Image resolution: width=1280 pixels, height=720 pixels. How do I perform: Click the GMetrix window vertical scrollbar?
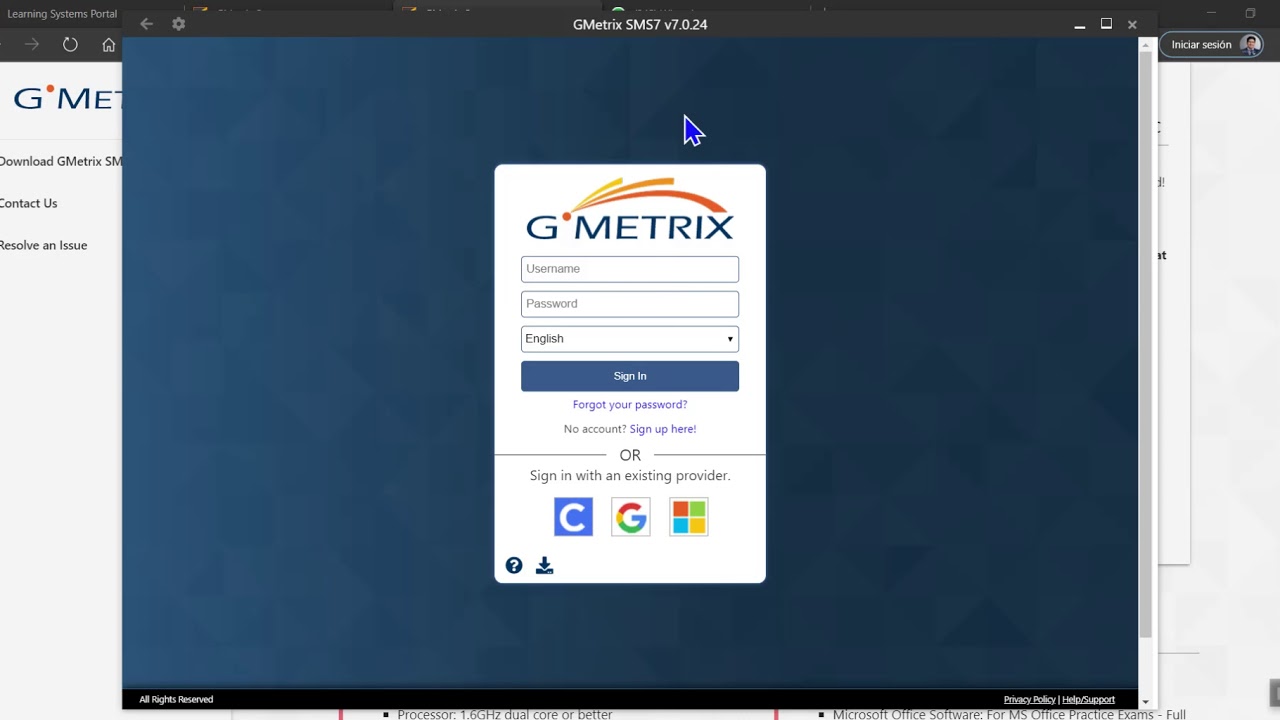[x=1145, y=345]
